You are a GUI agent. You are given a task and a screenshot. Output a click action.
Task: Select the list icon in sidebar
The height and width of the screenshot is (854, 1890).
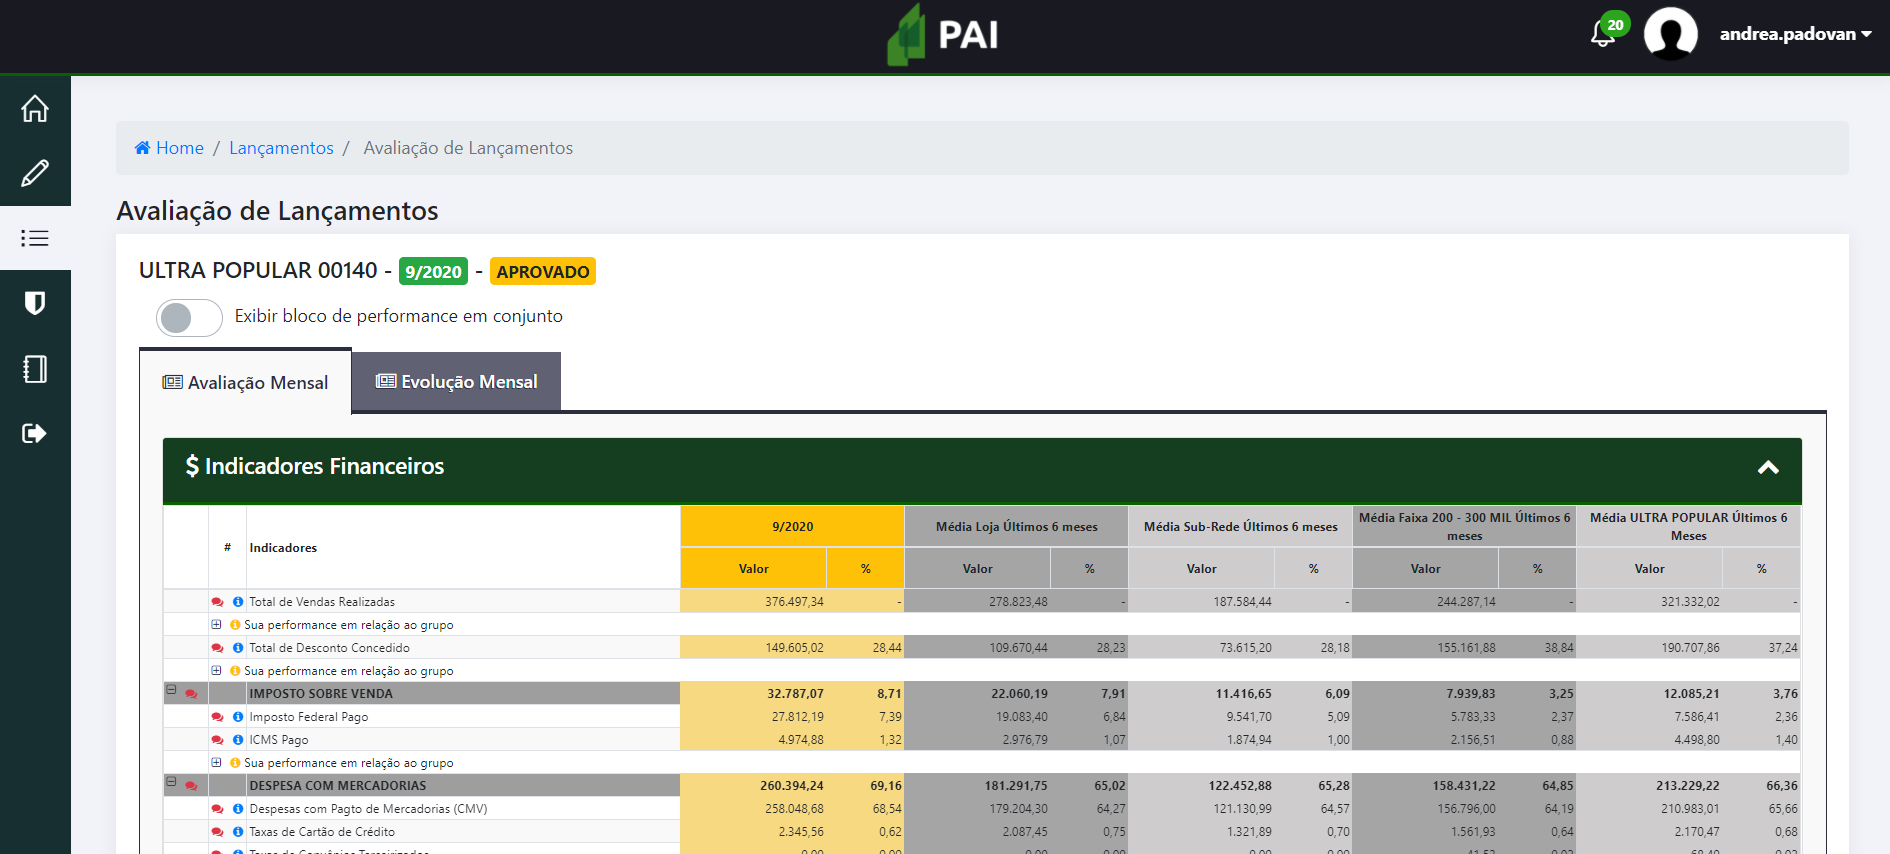35,238
